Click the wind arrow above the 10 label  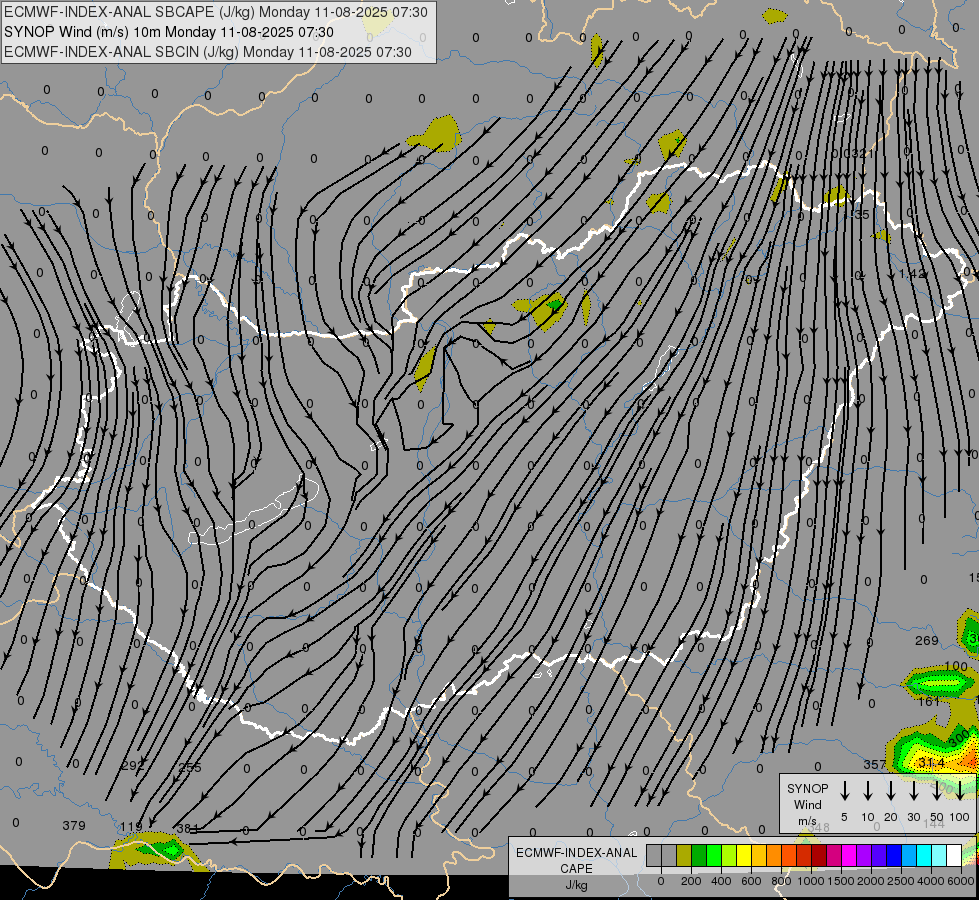[868, 791]
